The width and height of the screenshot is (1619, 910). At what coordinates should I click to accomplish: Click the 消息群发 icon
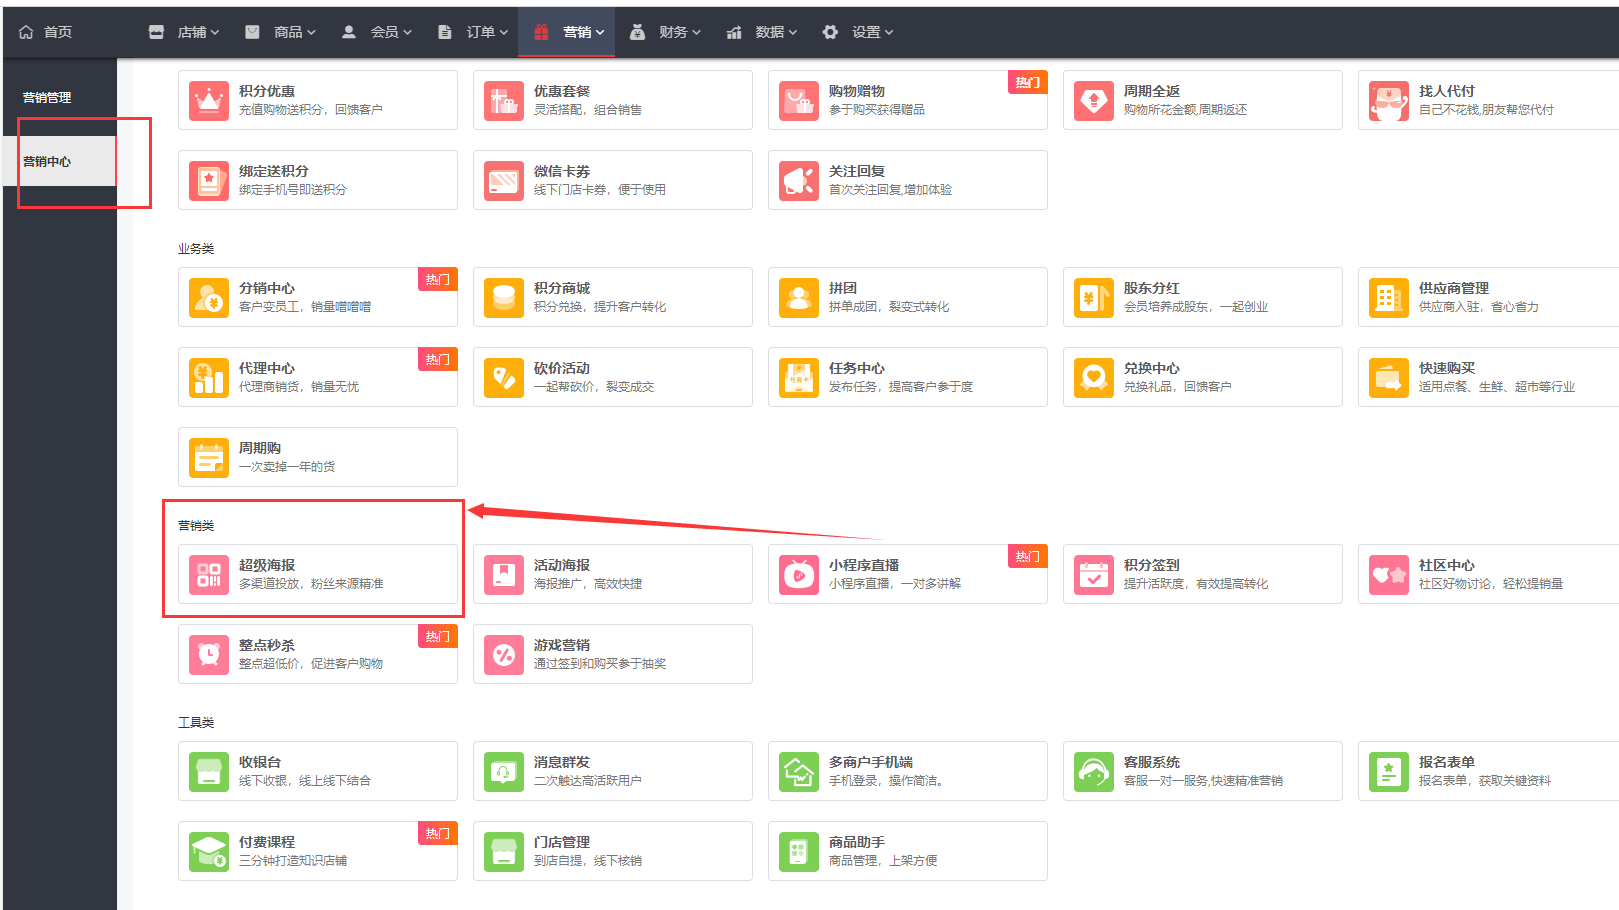click(x=504, y=771)
